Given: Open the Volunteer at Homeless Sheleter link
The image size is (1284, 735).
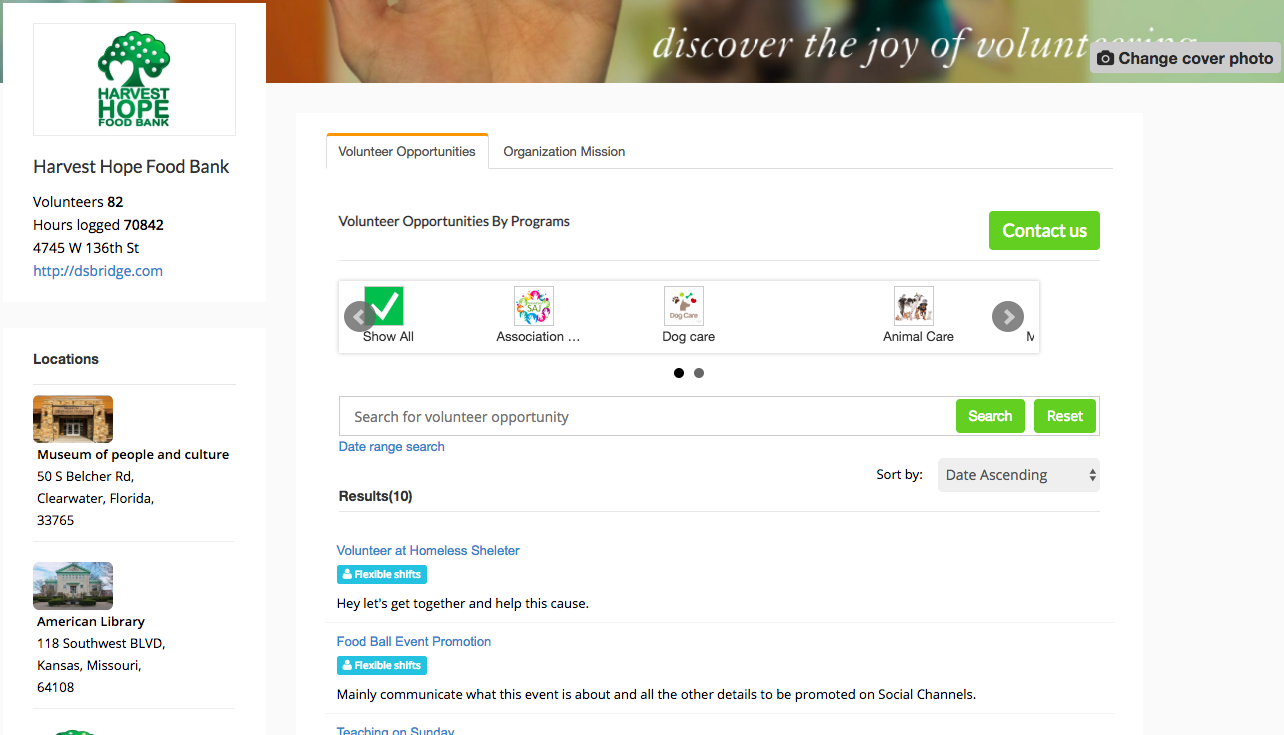Looking at the screenshot, I should click(x=428, y=551).
